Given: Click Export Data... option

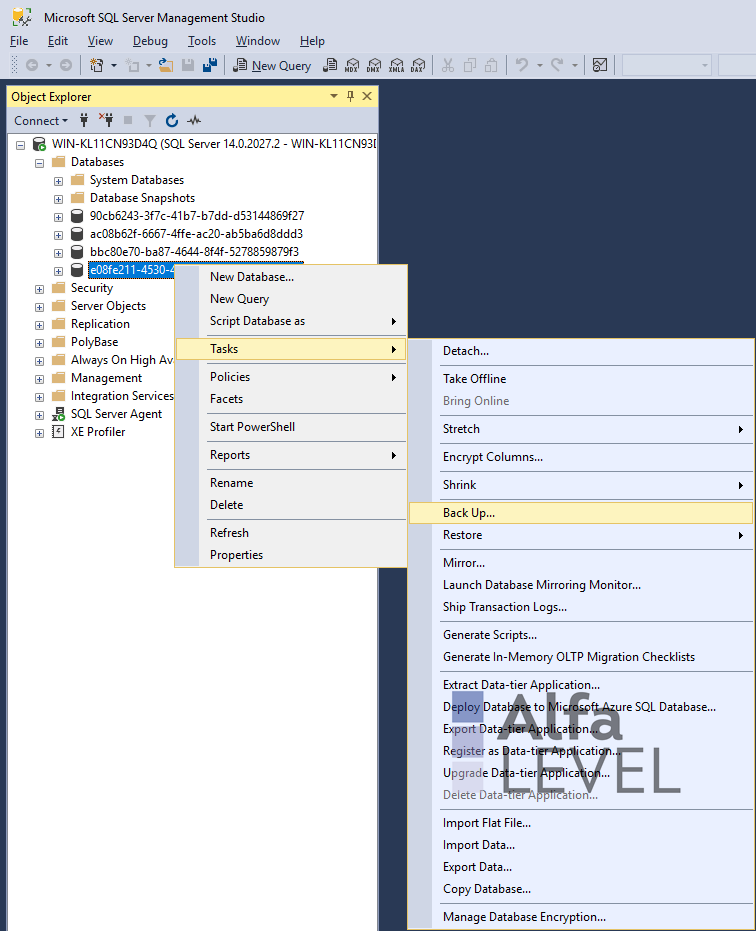Looking at the screenshot, I should coord(581,867).
